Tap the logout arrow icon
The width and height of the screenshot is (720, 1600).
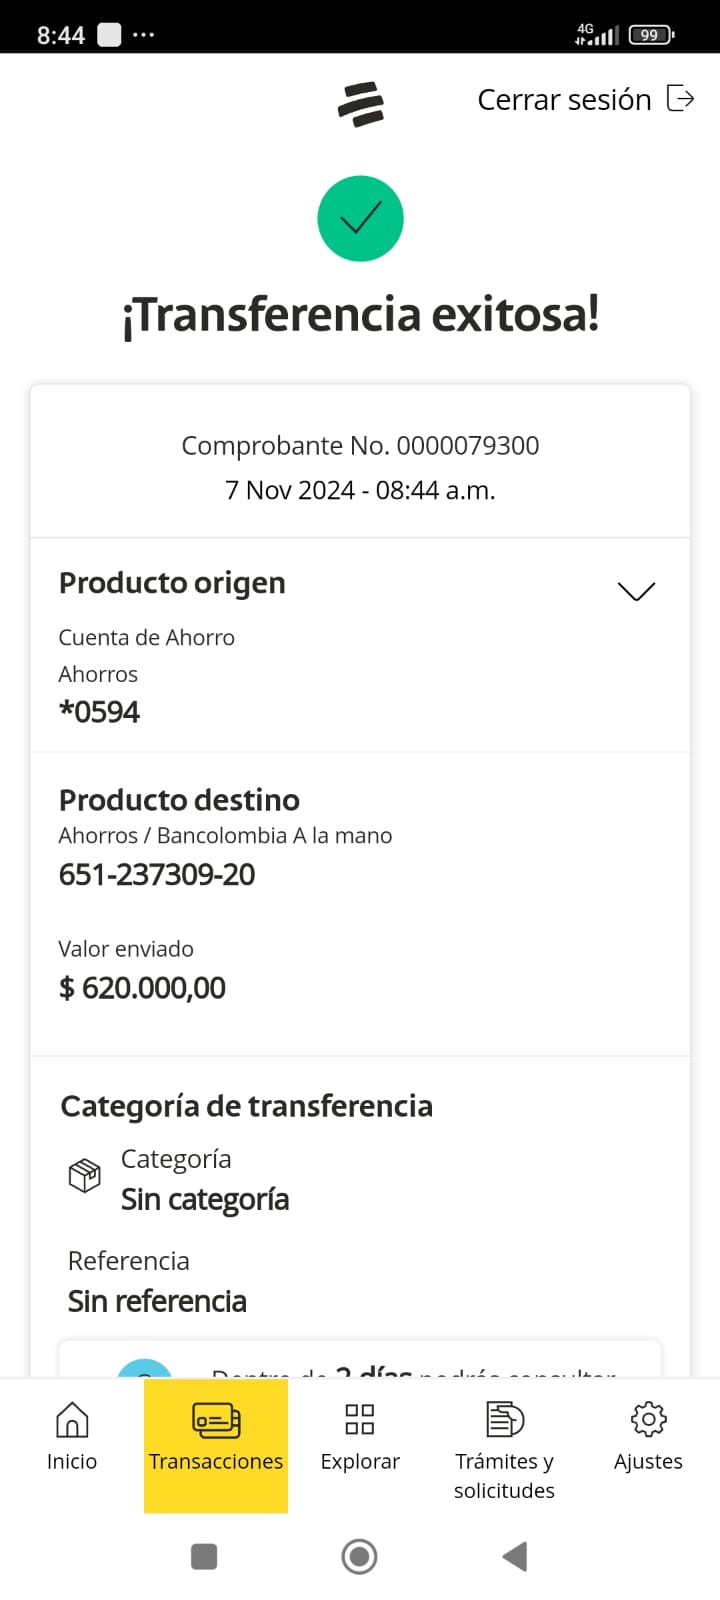(x=680, y=99)
